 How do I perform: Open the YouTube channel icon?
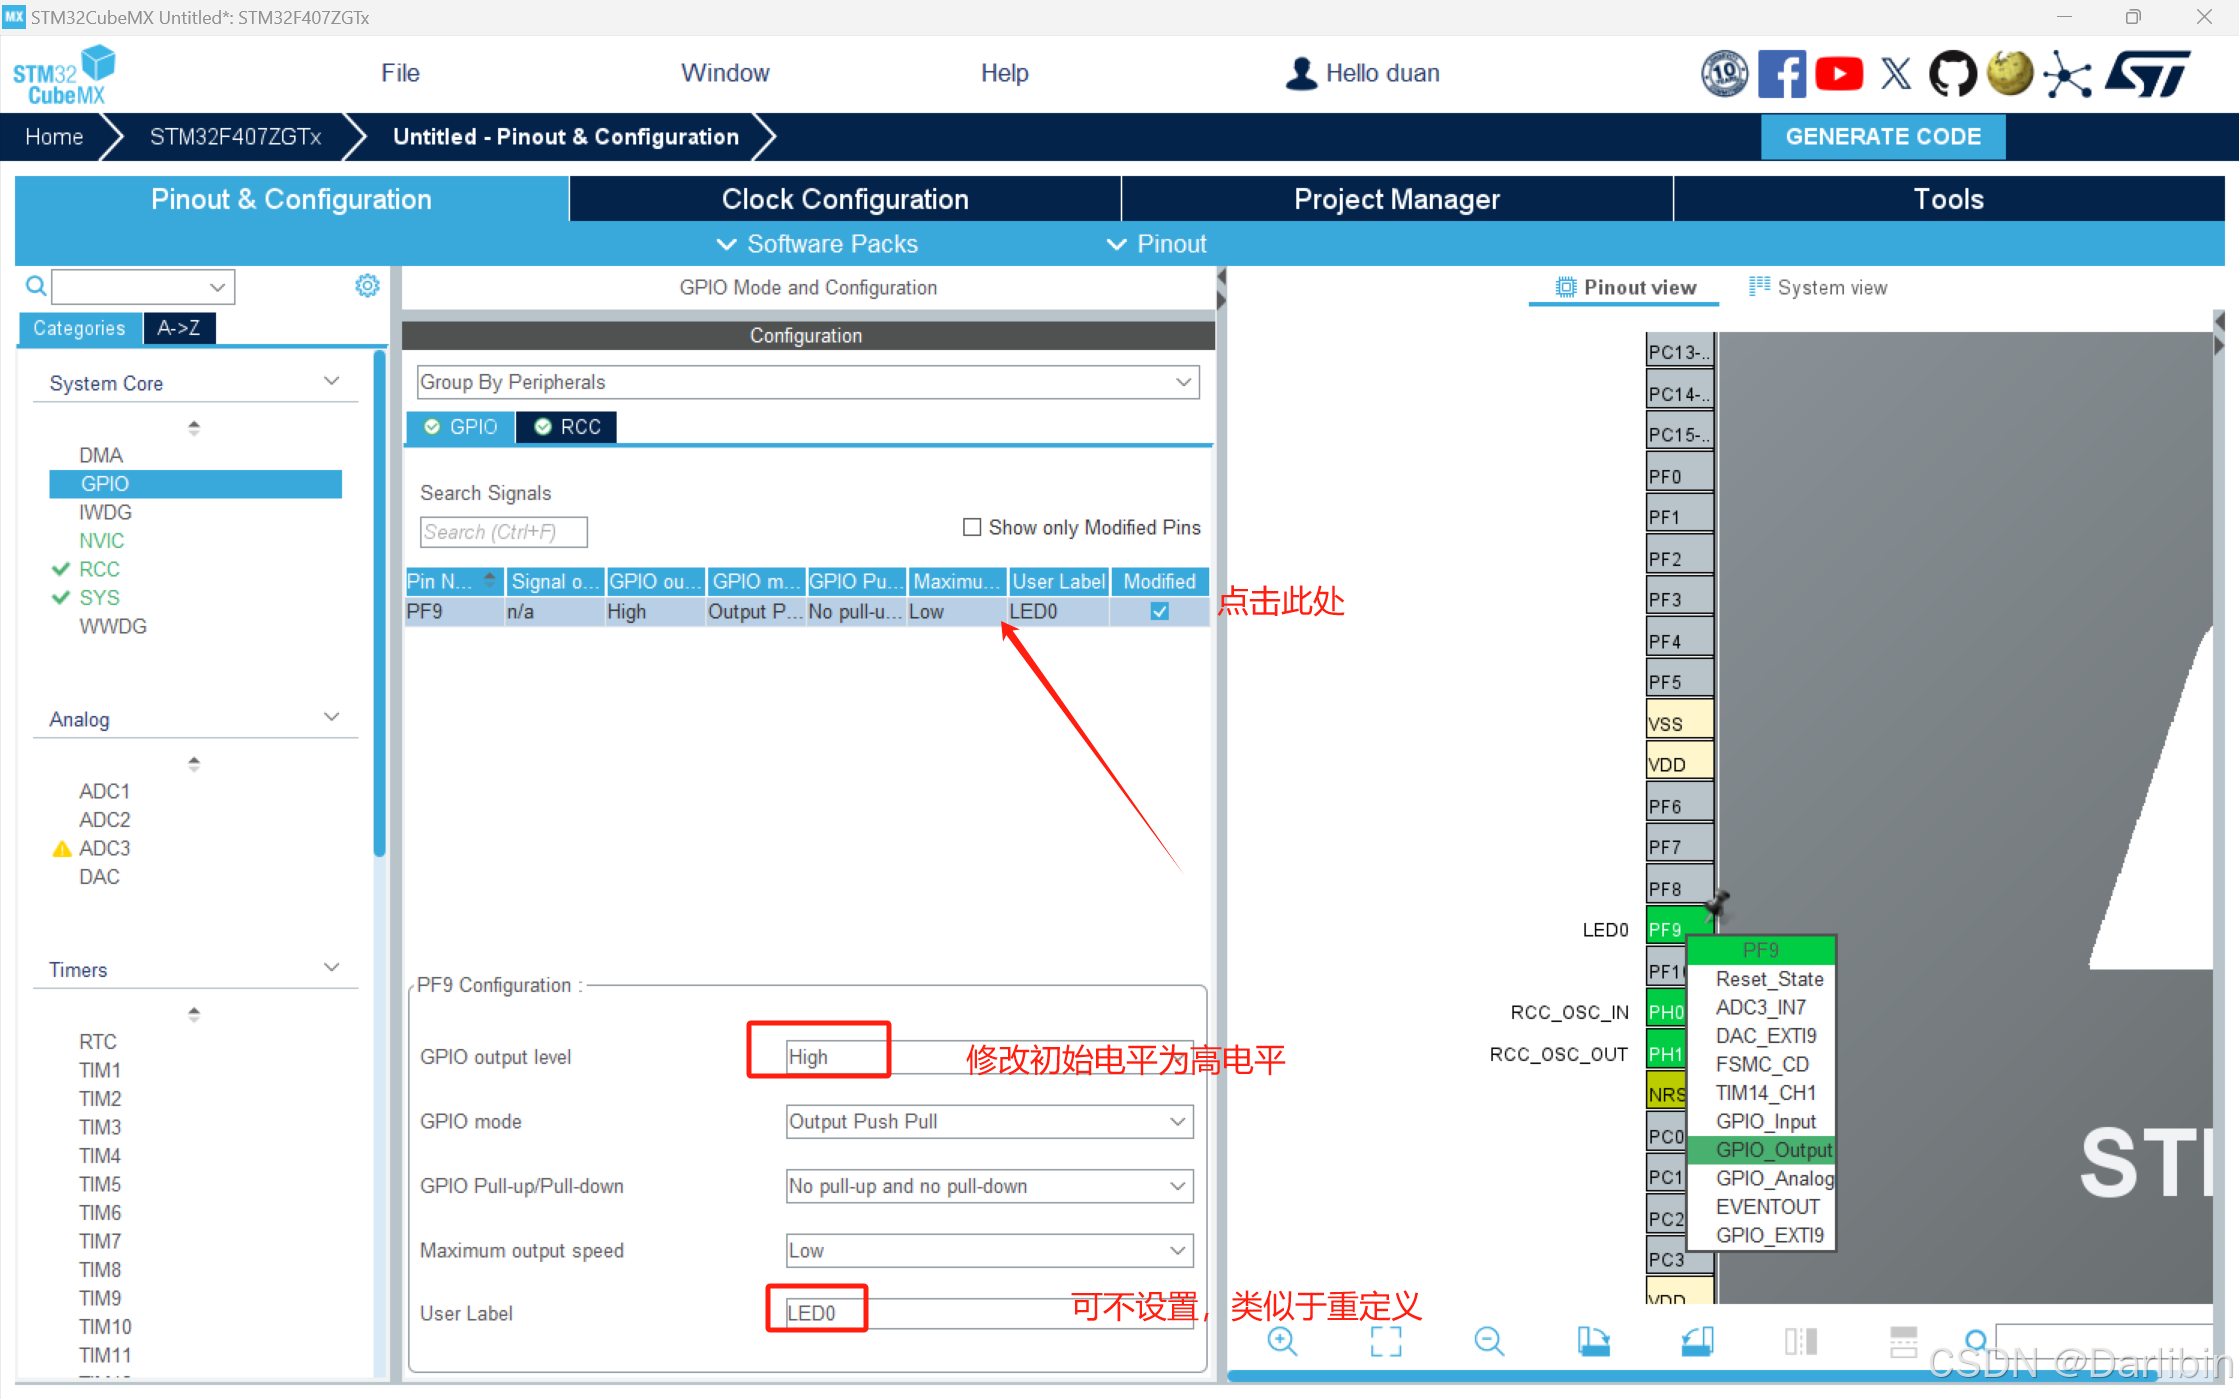(1839, 73)
